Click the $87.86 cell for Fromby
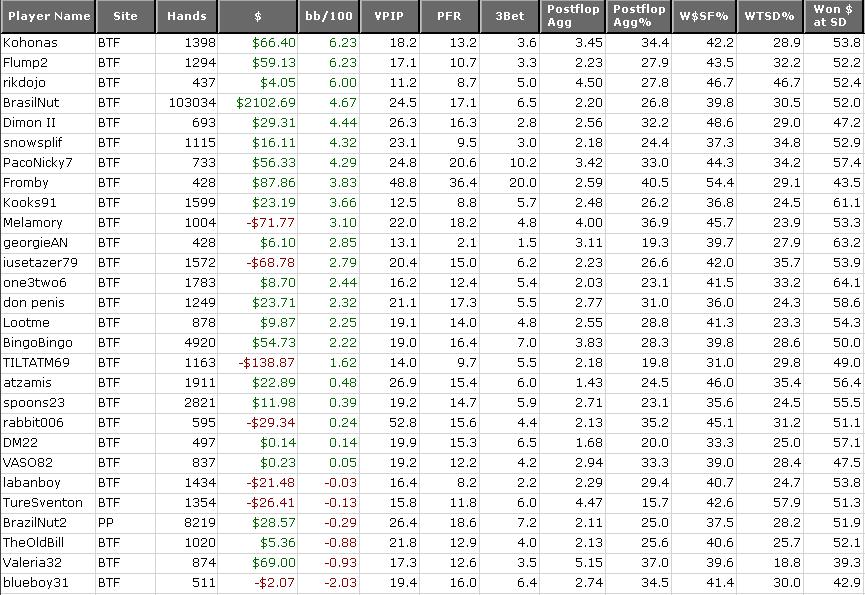The image size is (865, 595). [x=274, y=183]
